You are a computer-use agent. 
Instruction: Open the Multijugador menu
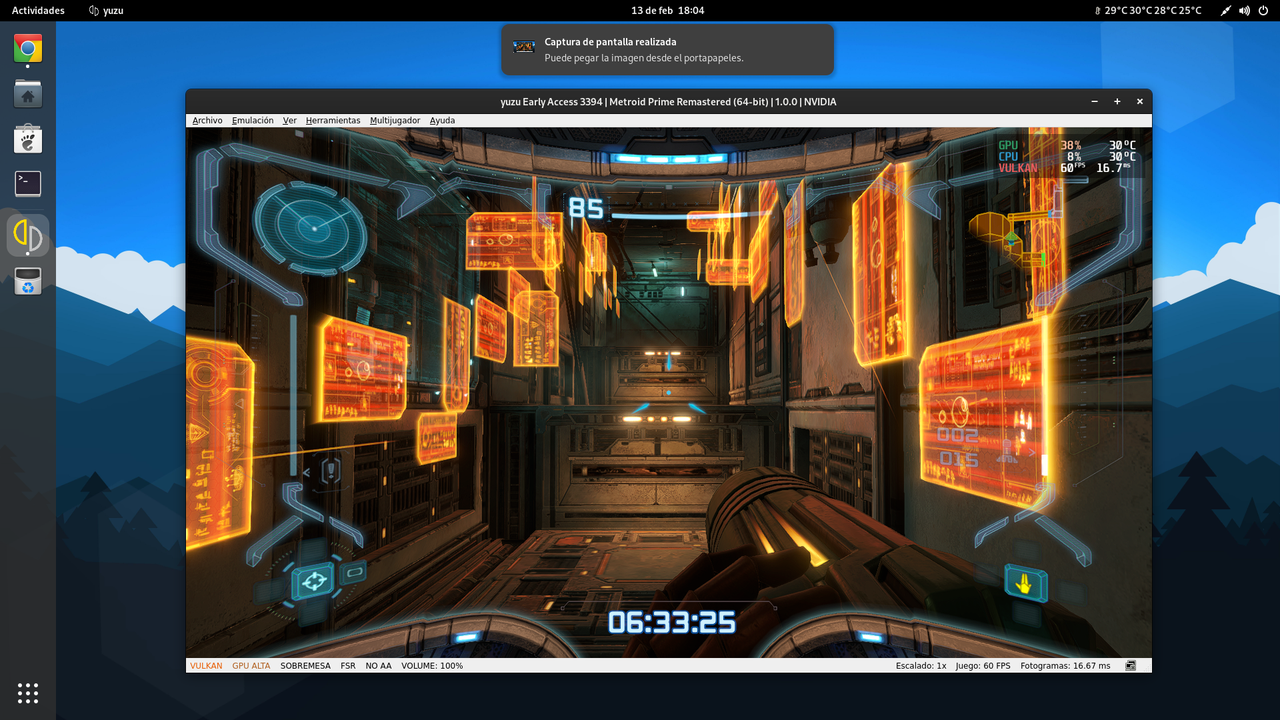click(395, 120)
